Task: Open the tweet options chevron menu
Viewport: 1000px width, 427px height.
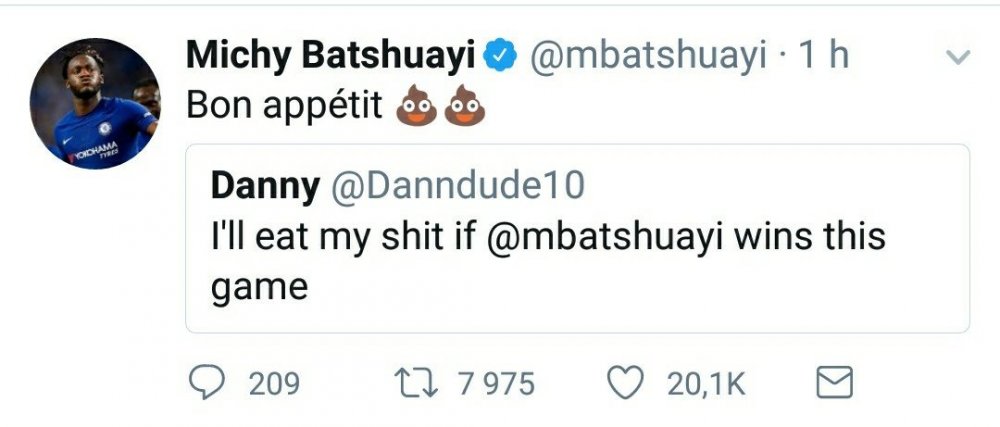Action: click(x=957, y=57)
